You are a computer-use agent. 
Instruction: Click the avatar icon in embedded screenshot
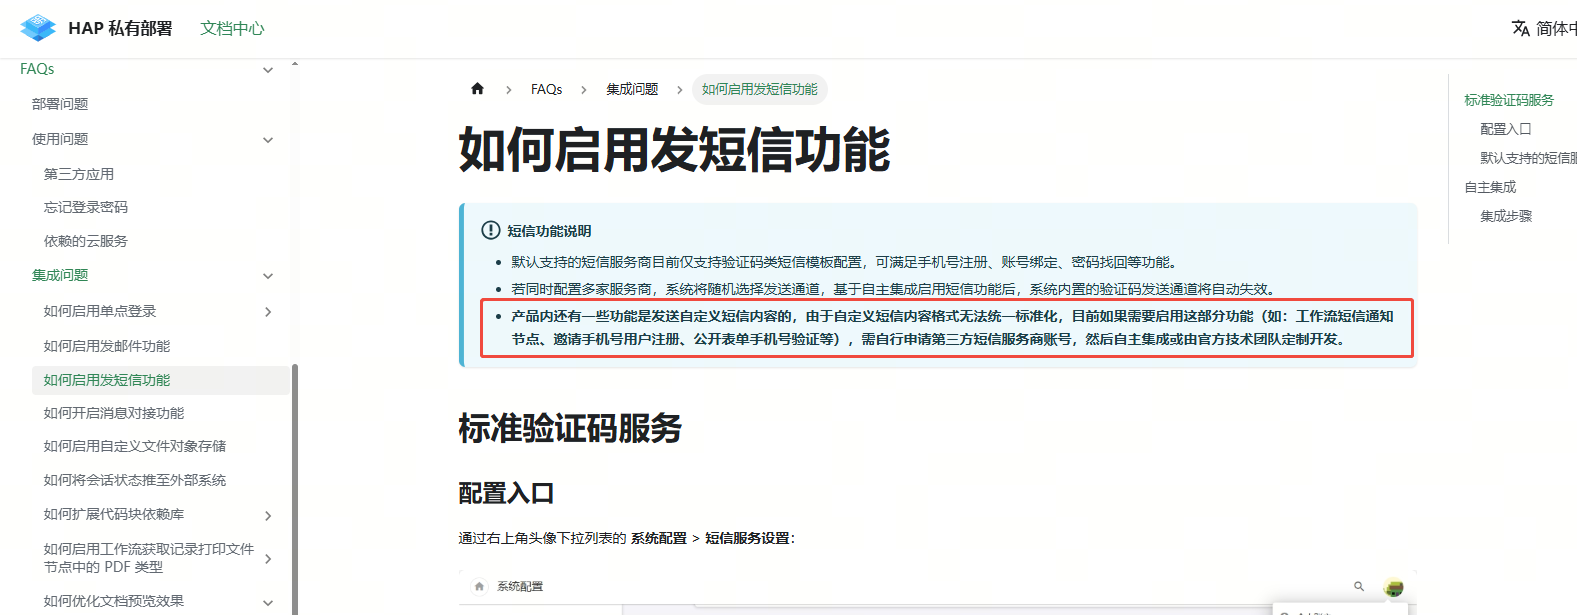tap(1394, 587)
